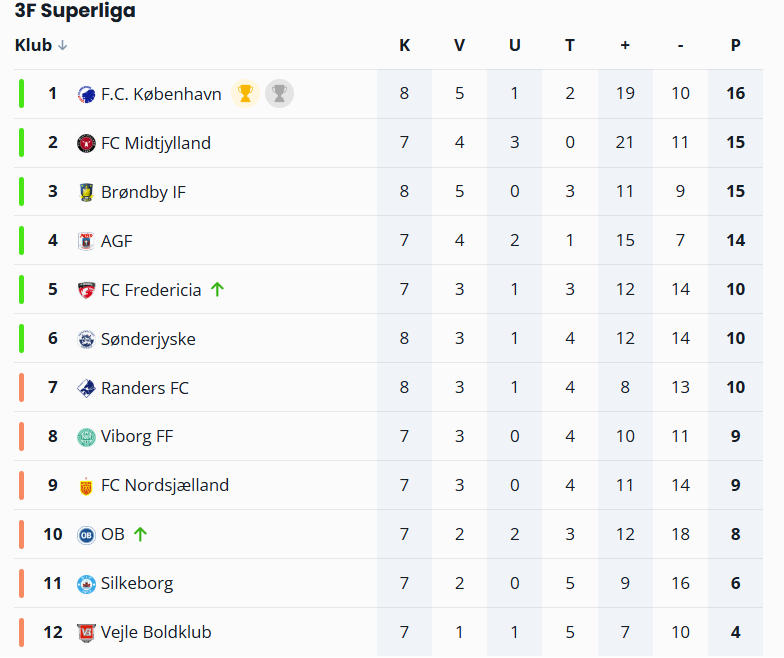
Task: Click the Sønderjyske club crest
Action: point(86,339)
